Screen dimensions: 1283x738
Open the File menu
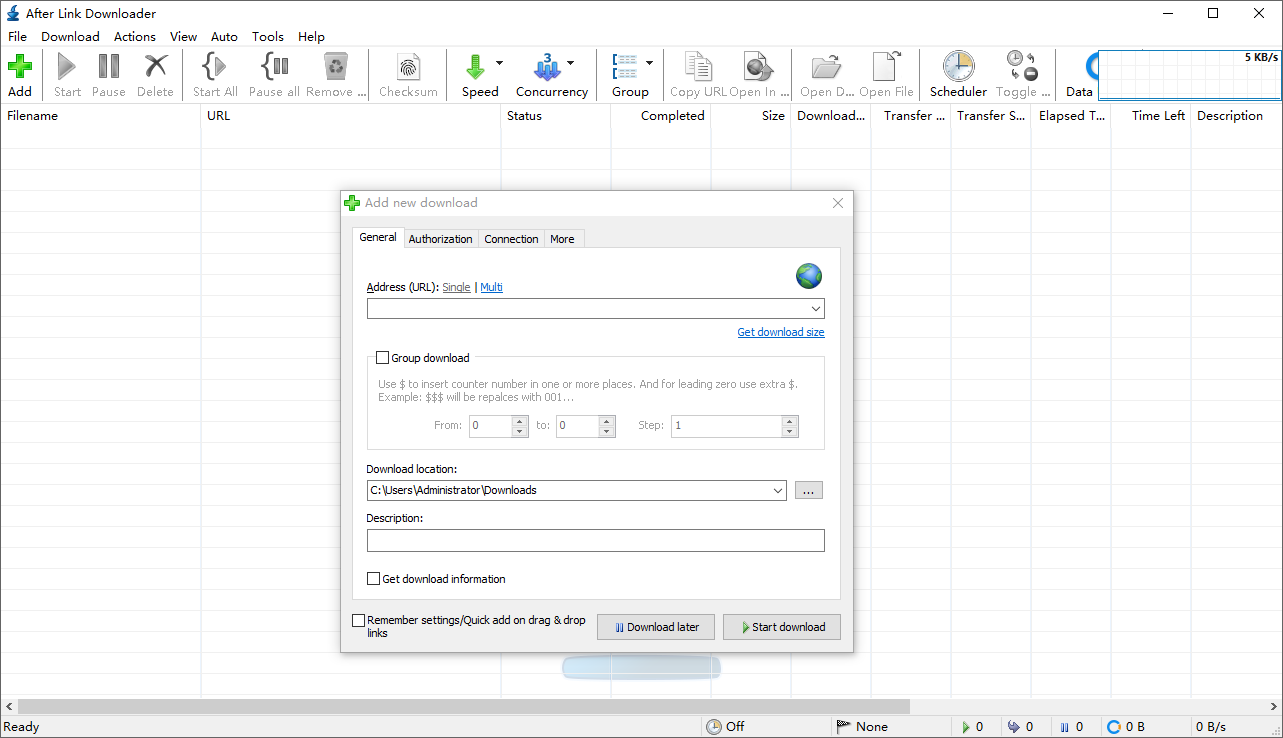point(18,37)
